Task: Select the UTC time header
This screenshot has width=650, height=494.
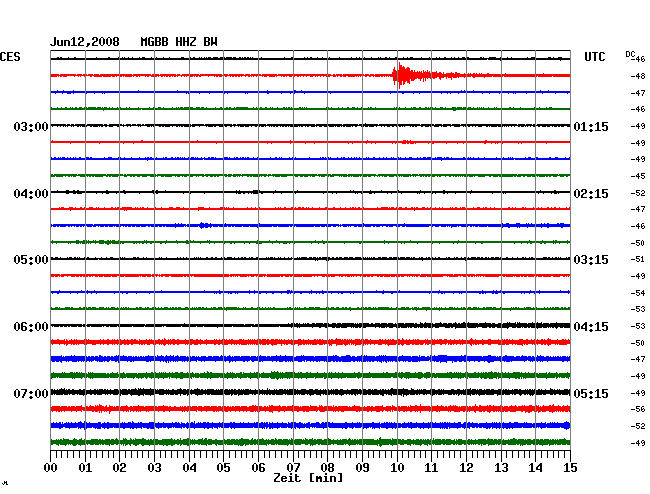Action: (x=594, y=57)
